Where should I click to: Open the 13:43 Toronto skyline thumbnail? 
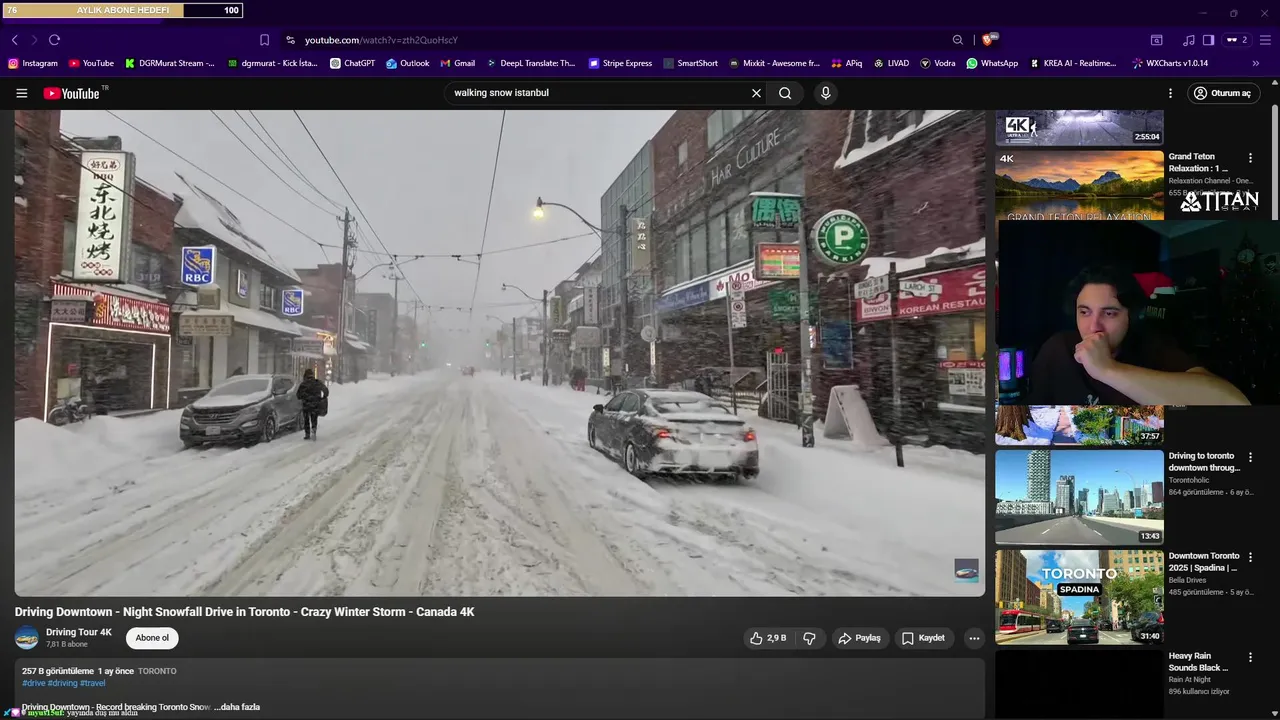pyautogui.click(x=1079, y=497)
